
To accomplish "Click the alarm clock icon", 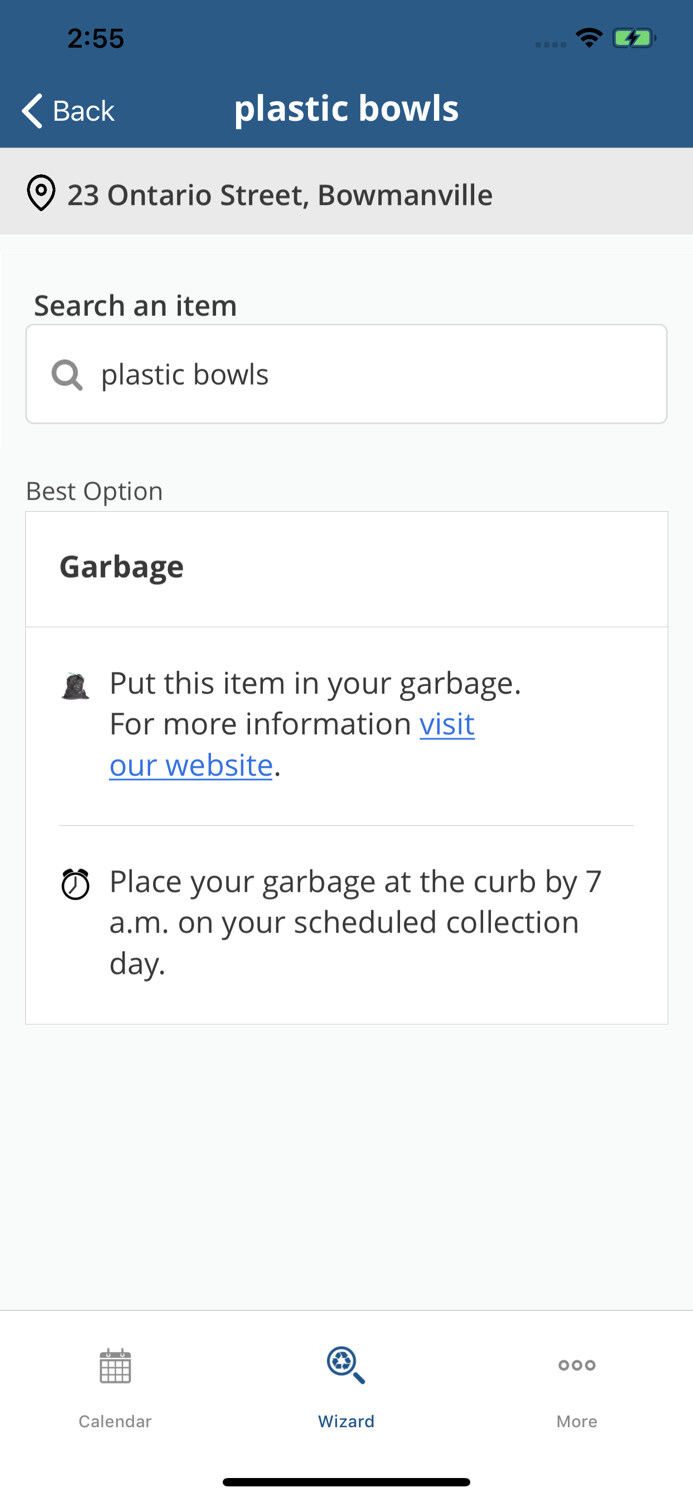I will [x=75, y=884].
